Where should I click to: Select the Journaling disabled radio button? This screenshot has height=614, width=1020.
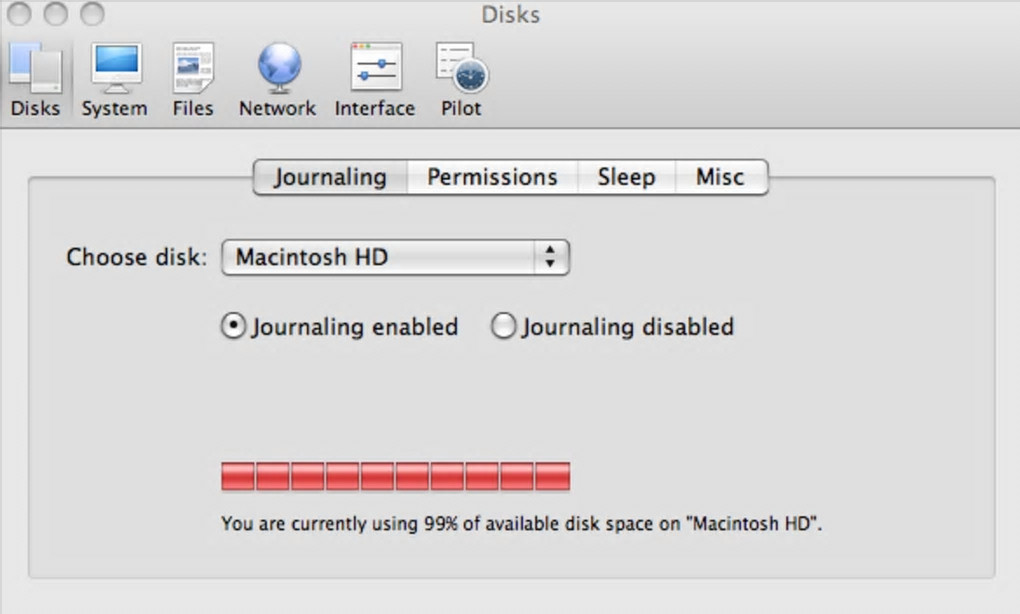coord(504,327)
